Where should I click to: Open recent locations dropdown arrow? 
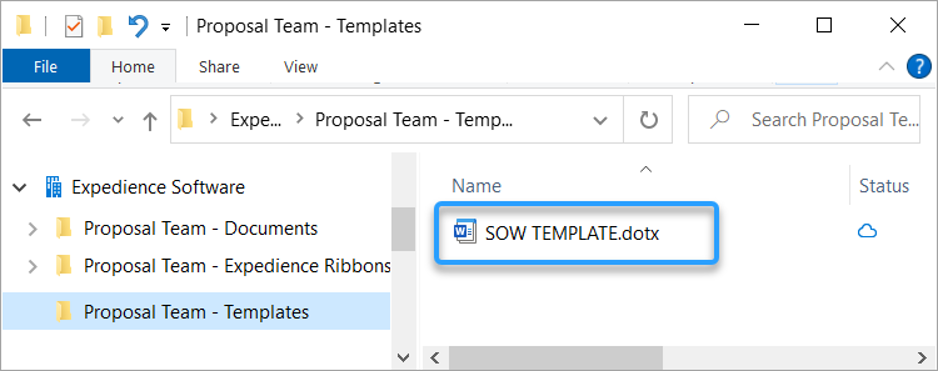point(118,120)
